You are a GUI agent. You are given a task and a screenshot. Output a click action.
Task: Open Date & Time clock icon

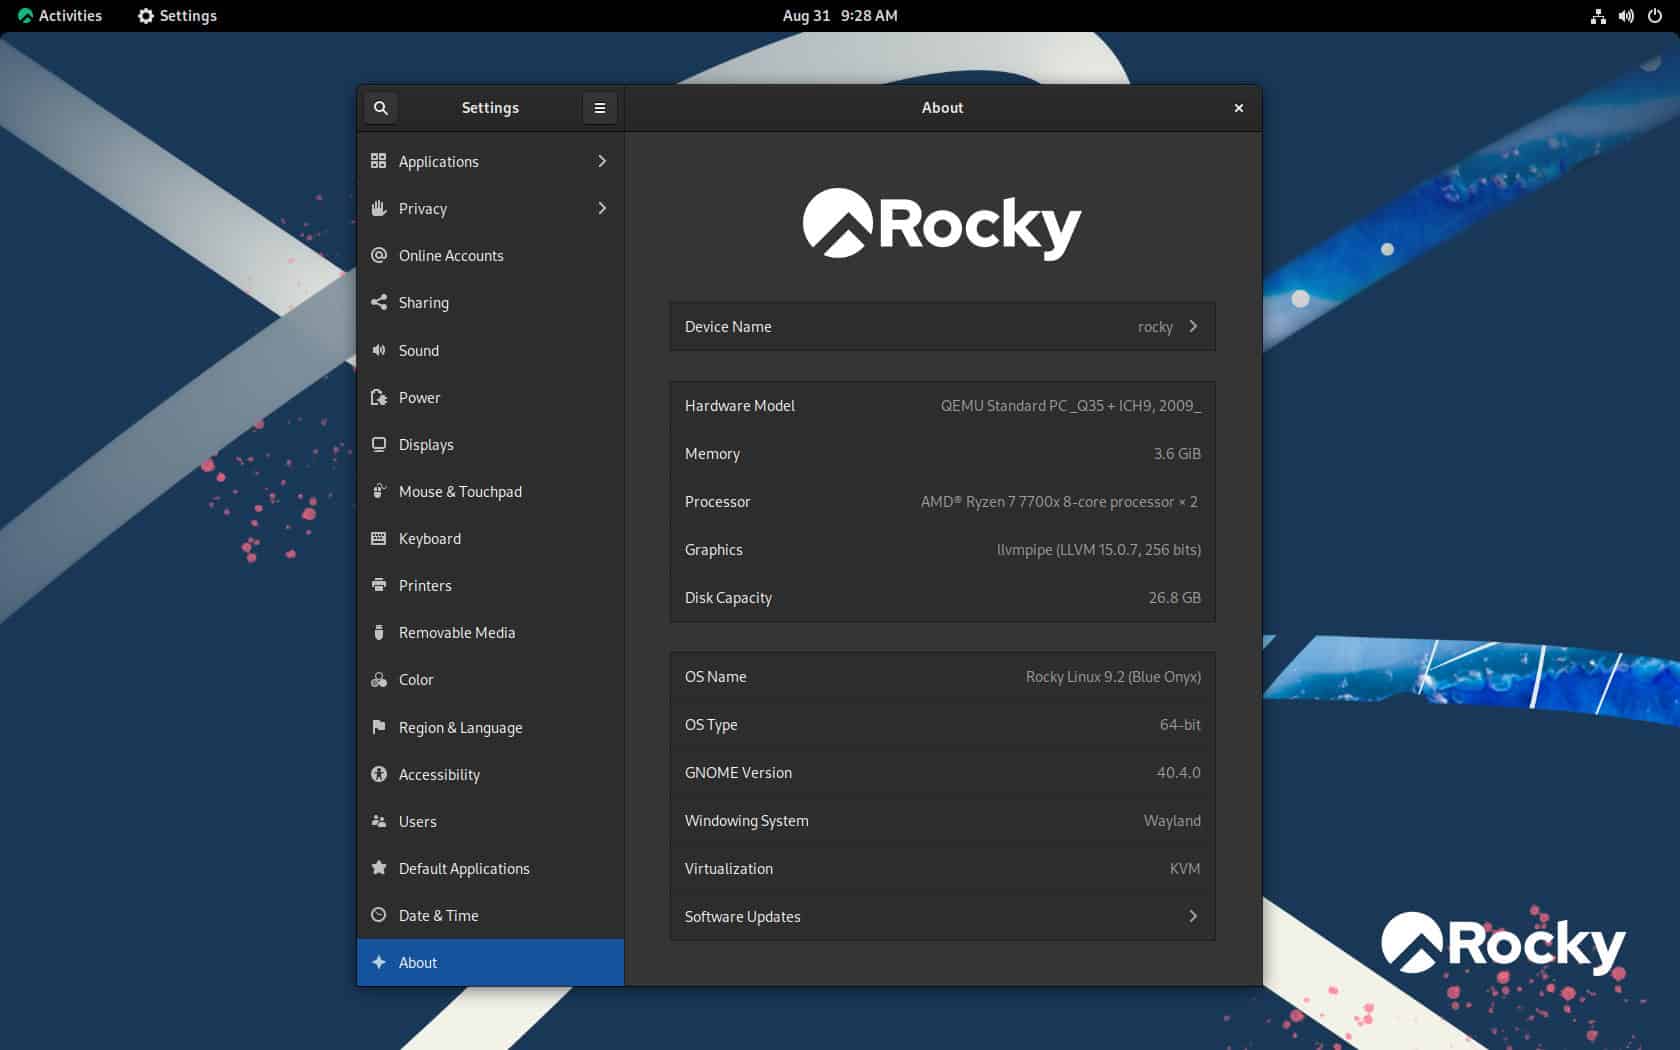point(378,914)
